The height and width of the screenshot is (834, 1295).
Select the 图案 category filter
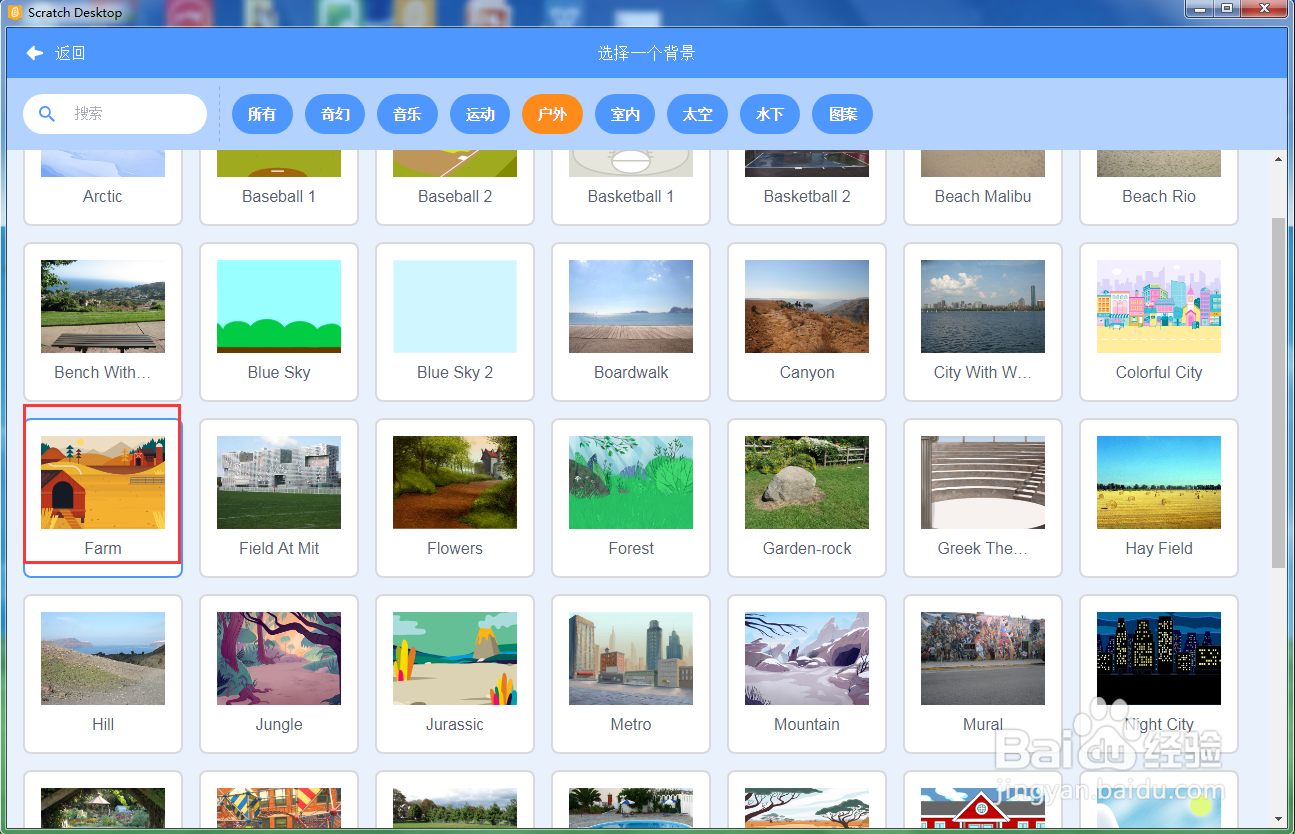[x=843, y=114]
